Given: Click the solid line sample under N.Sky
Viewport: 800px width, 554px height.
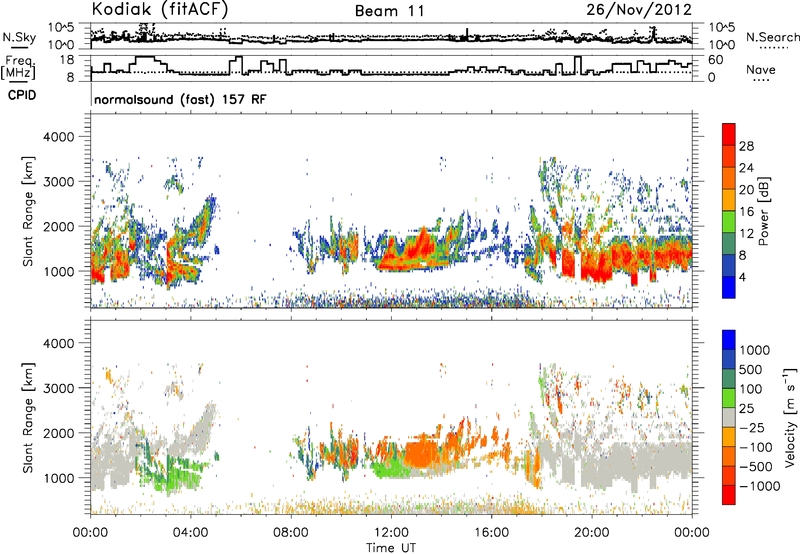Looking at the screenshot, I should [x=19, y=47].
